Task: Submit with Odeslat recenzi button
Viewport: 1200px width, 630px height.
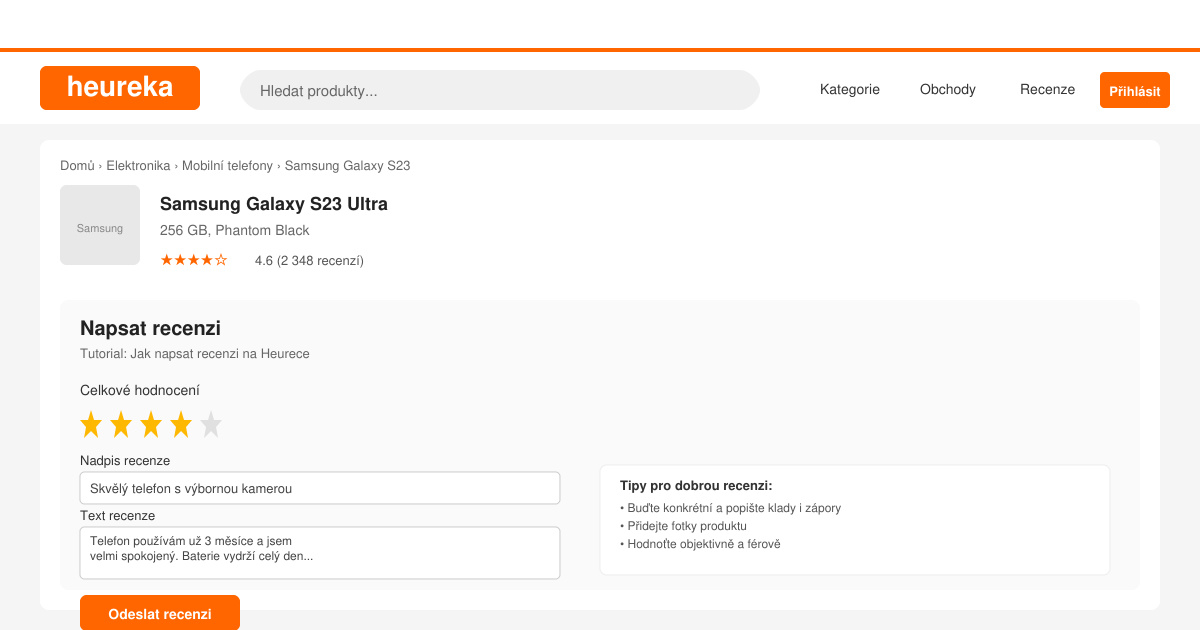Action: (160, 613)
